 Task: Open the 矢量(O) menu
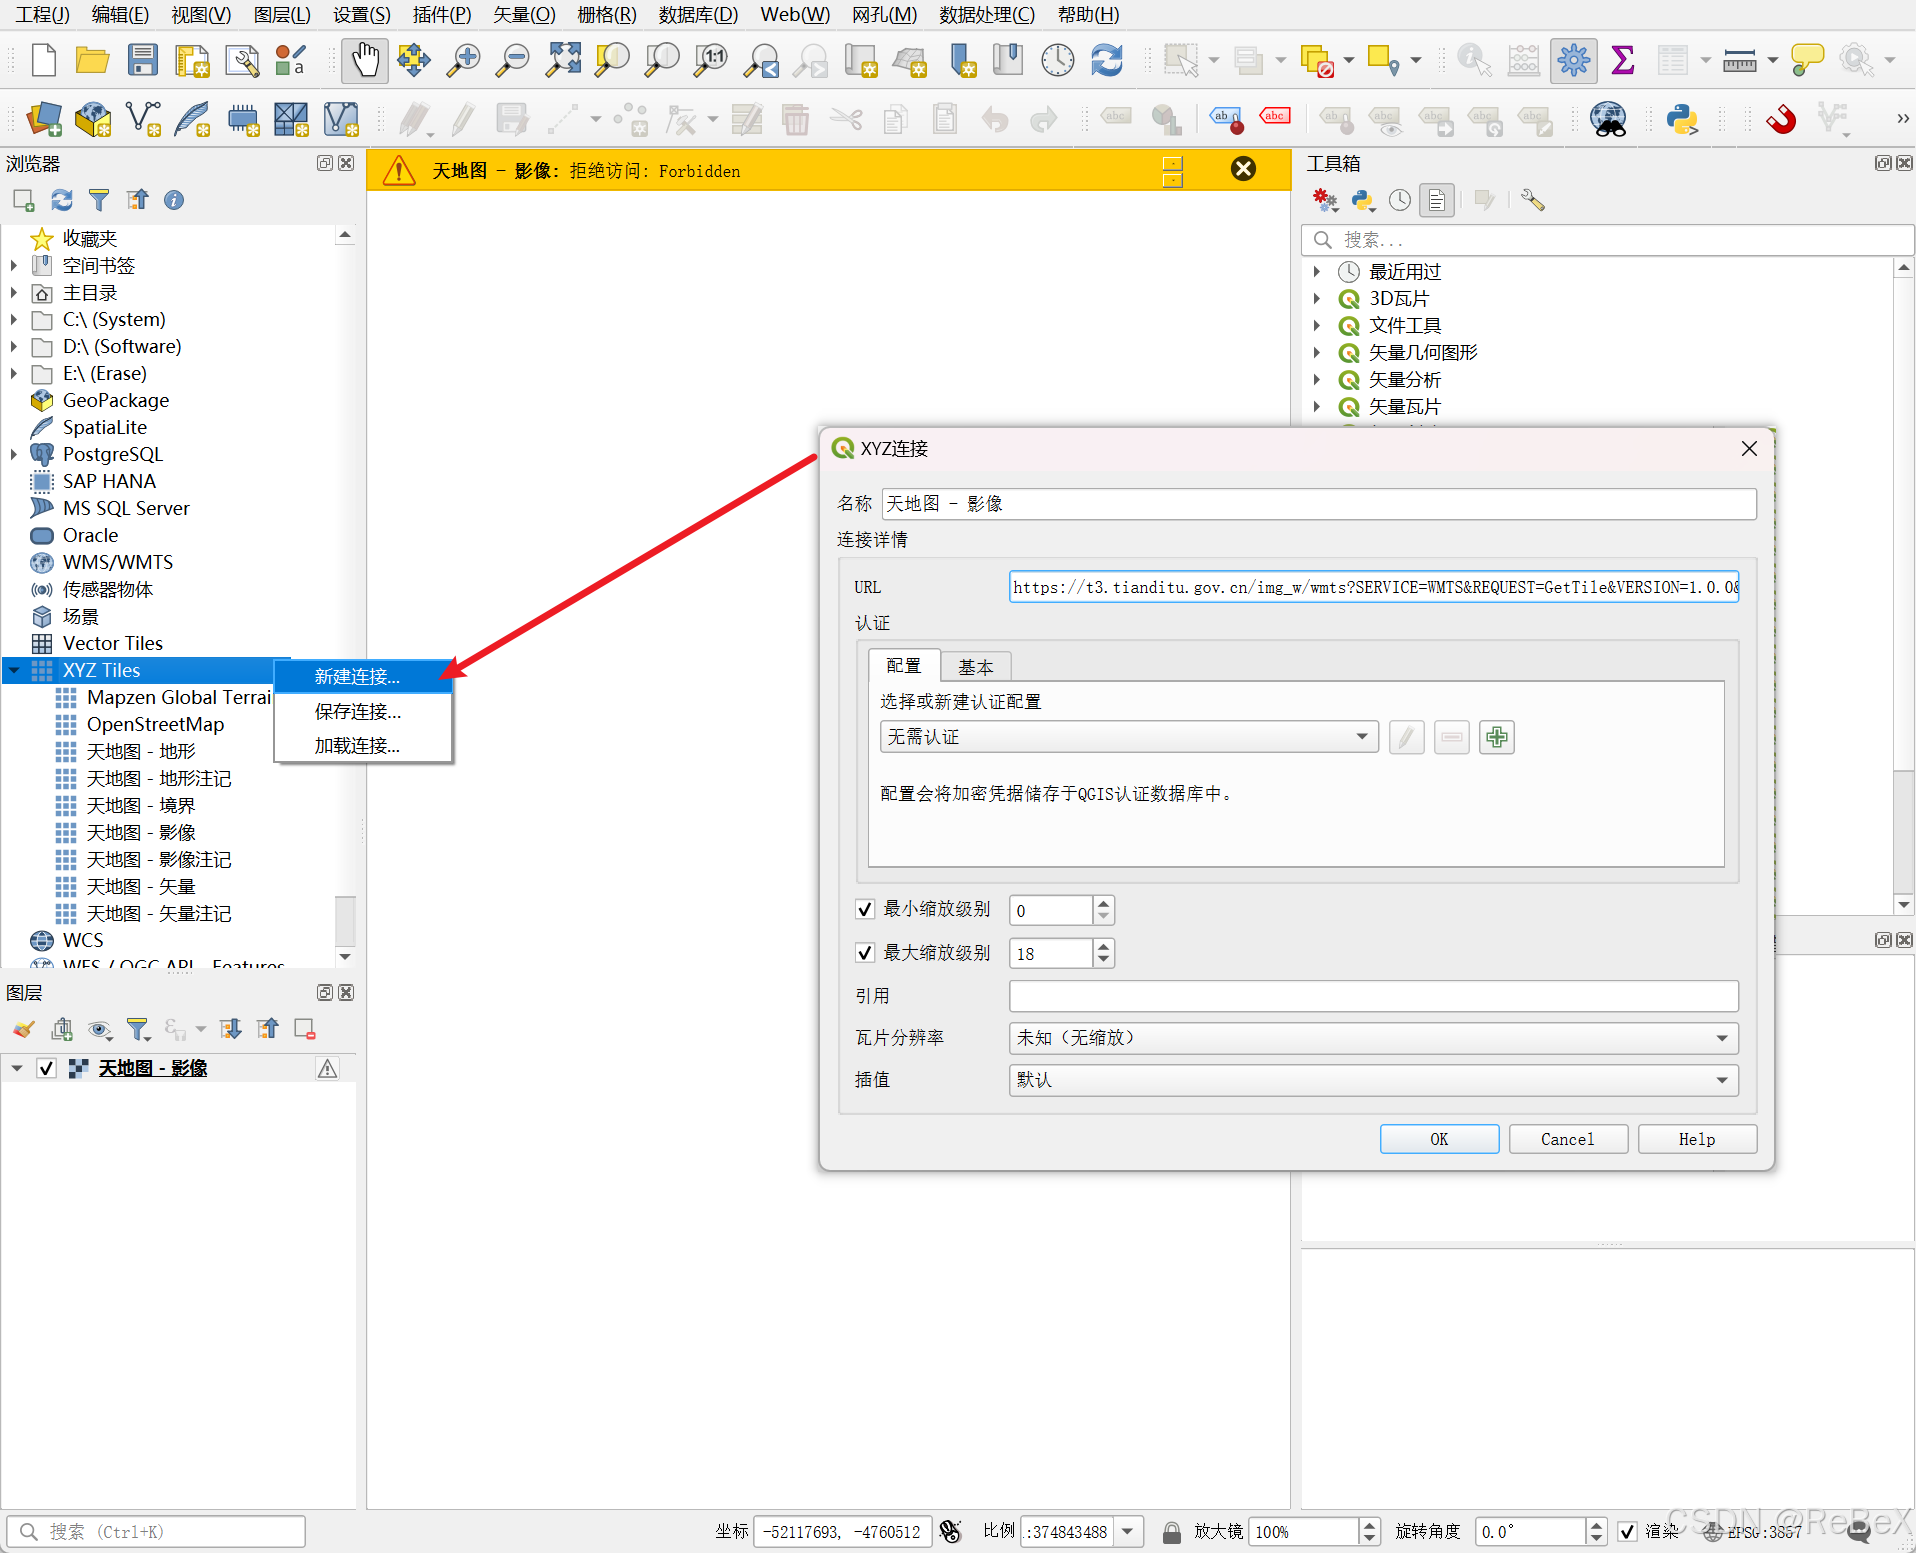pos(524,14)
